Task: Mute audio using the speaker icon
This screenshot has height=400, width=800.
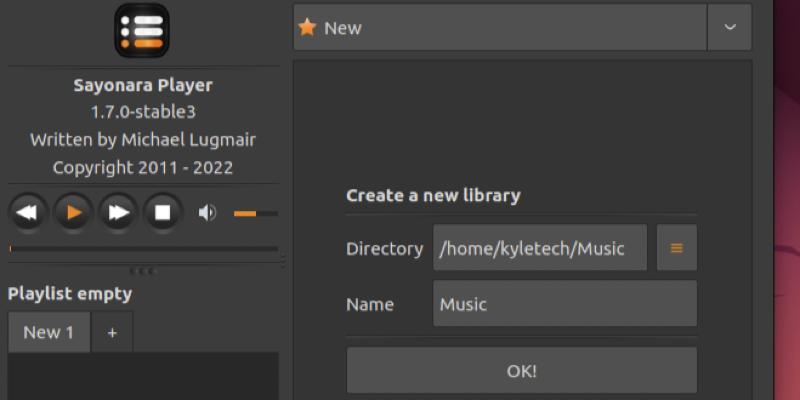Action: [207, 212]
